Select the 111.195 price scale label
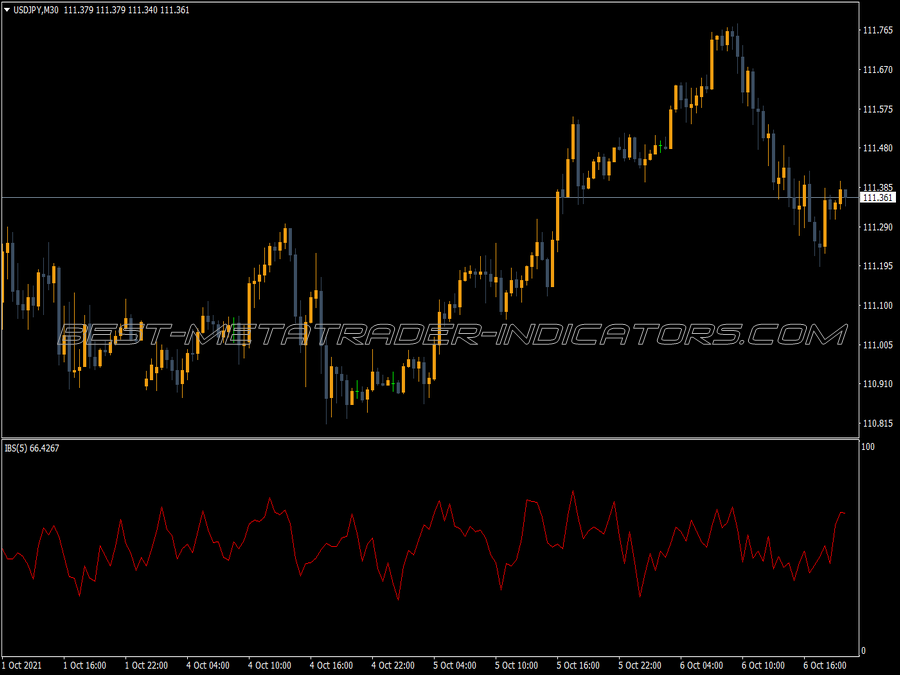The height and width of the screenshot is (675, 900). 878,266
